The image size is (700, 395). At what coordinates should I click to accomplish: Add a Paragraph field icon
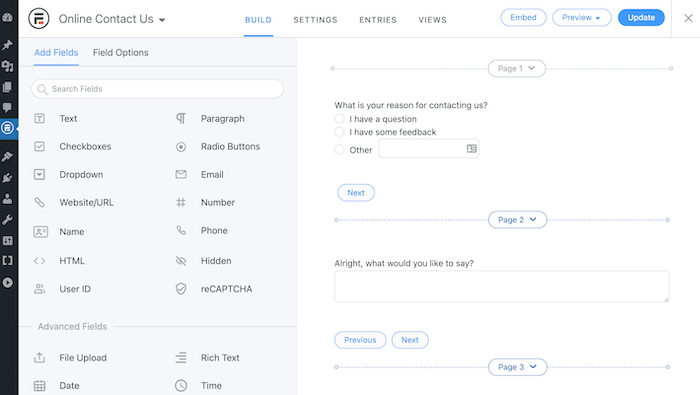[x=181, y=118]
